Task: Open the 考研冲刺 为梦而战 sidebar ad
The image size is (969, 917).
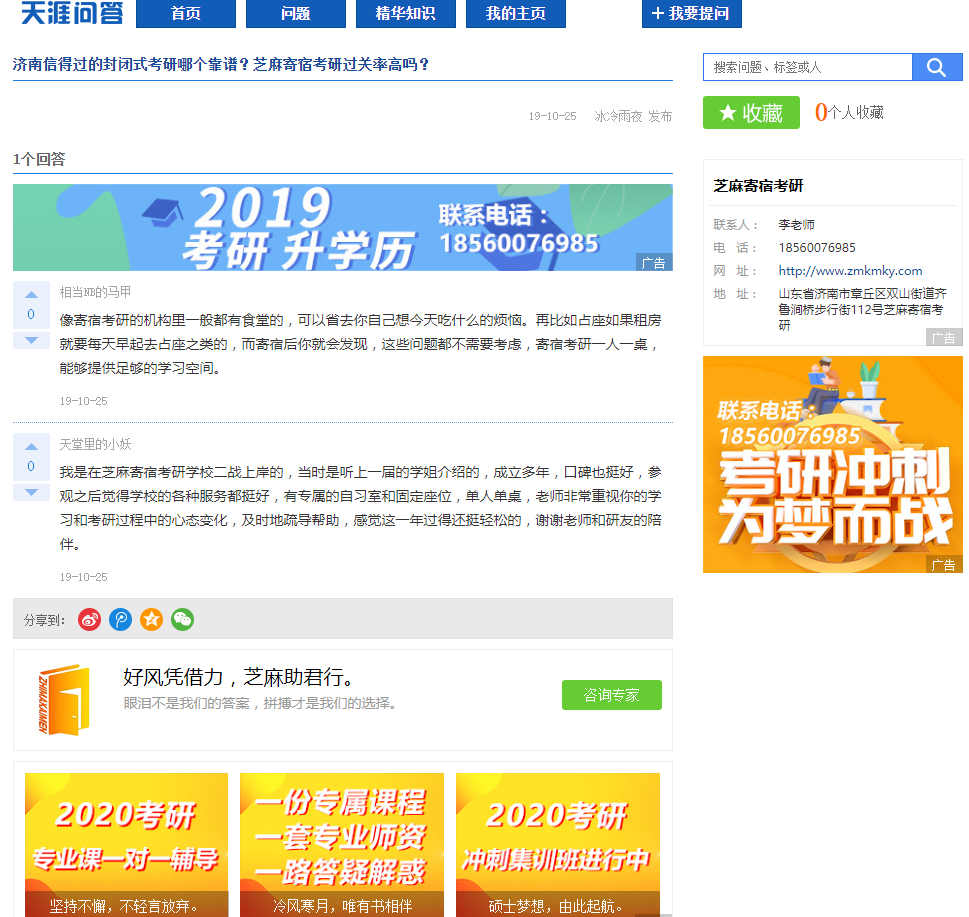Action: 832,464
